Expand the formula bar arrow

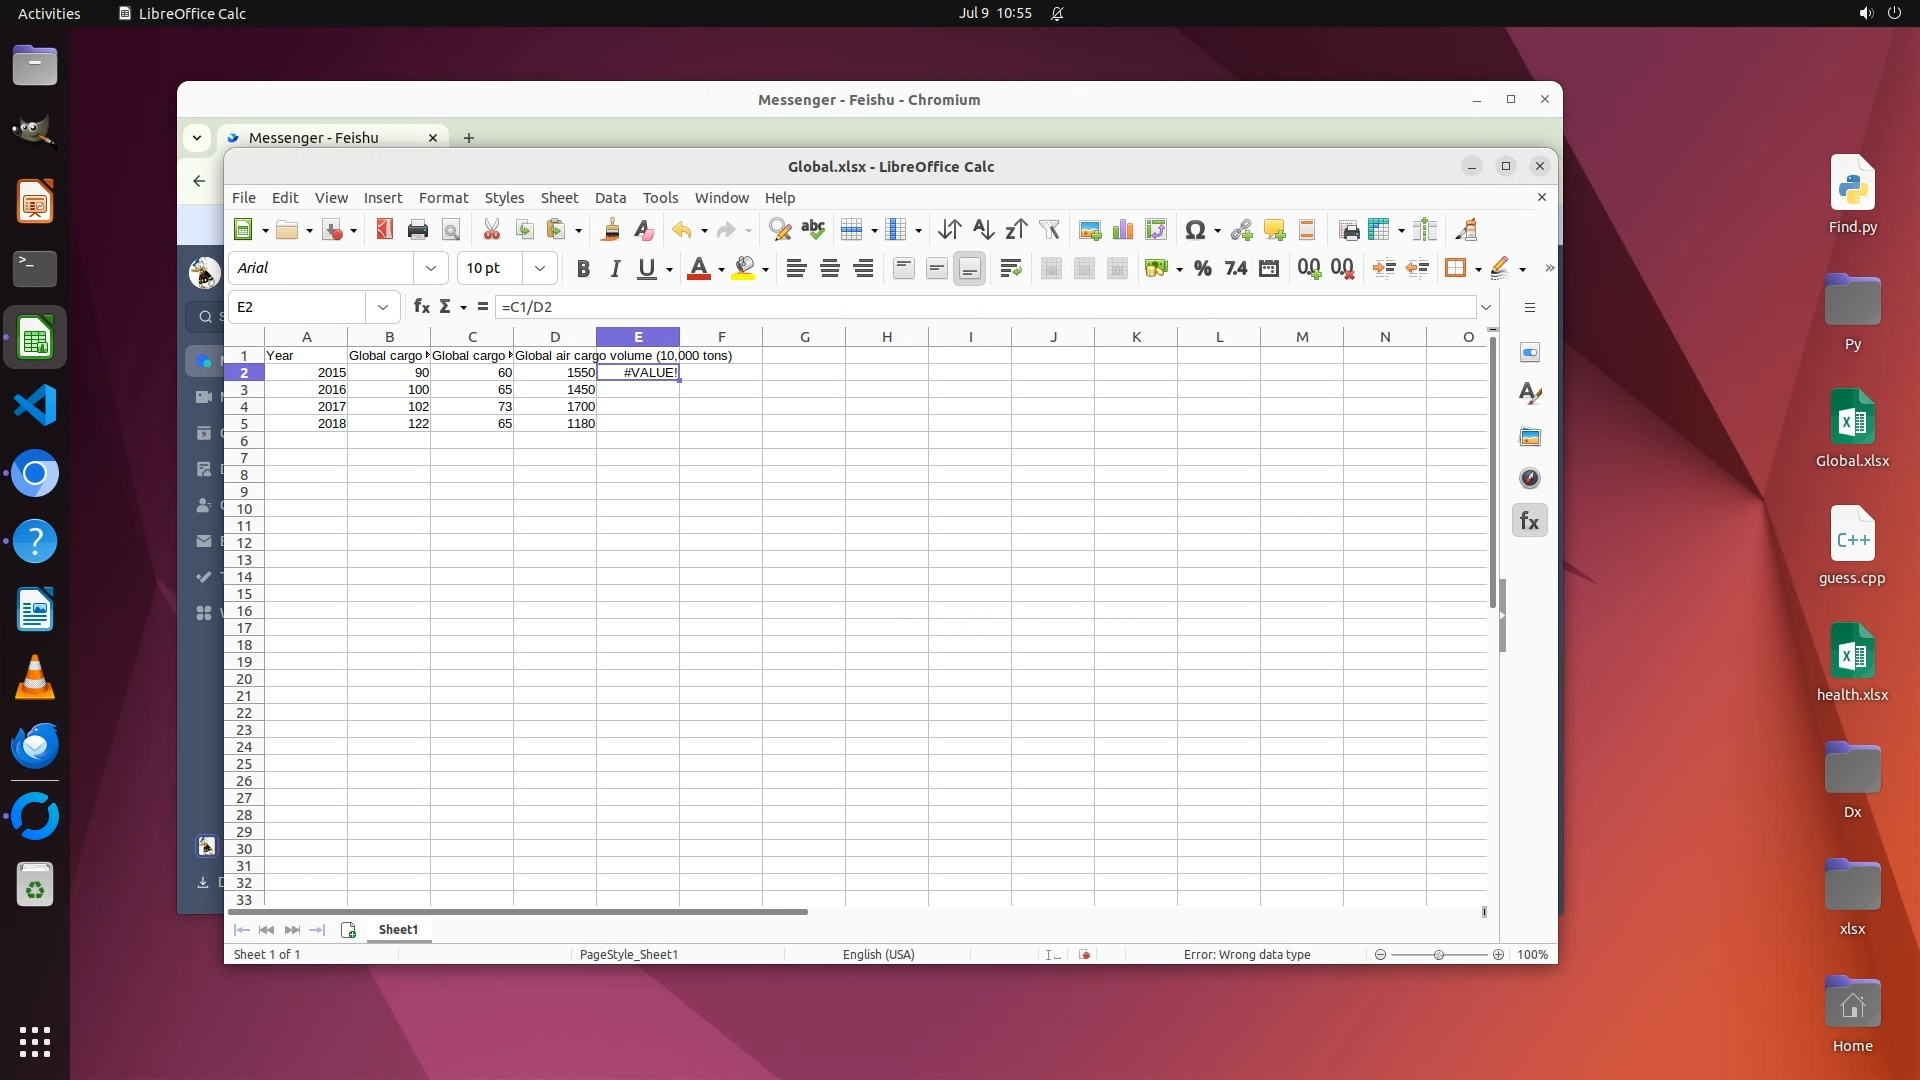tap(1486, 307)
